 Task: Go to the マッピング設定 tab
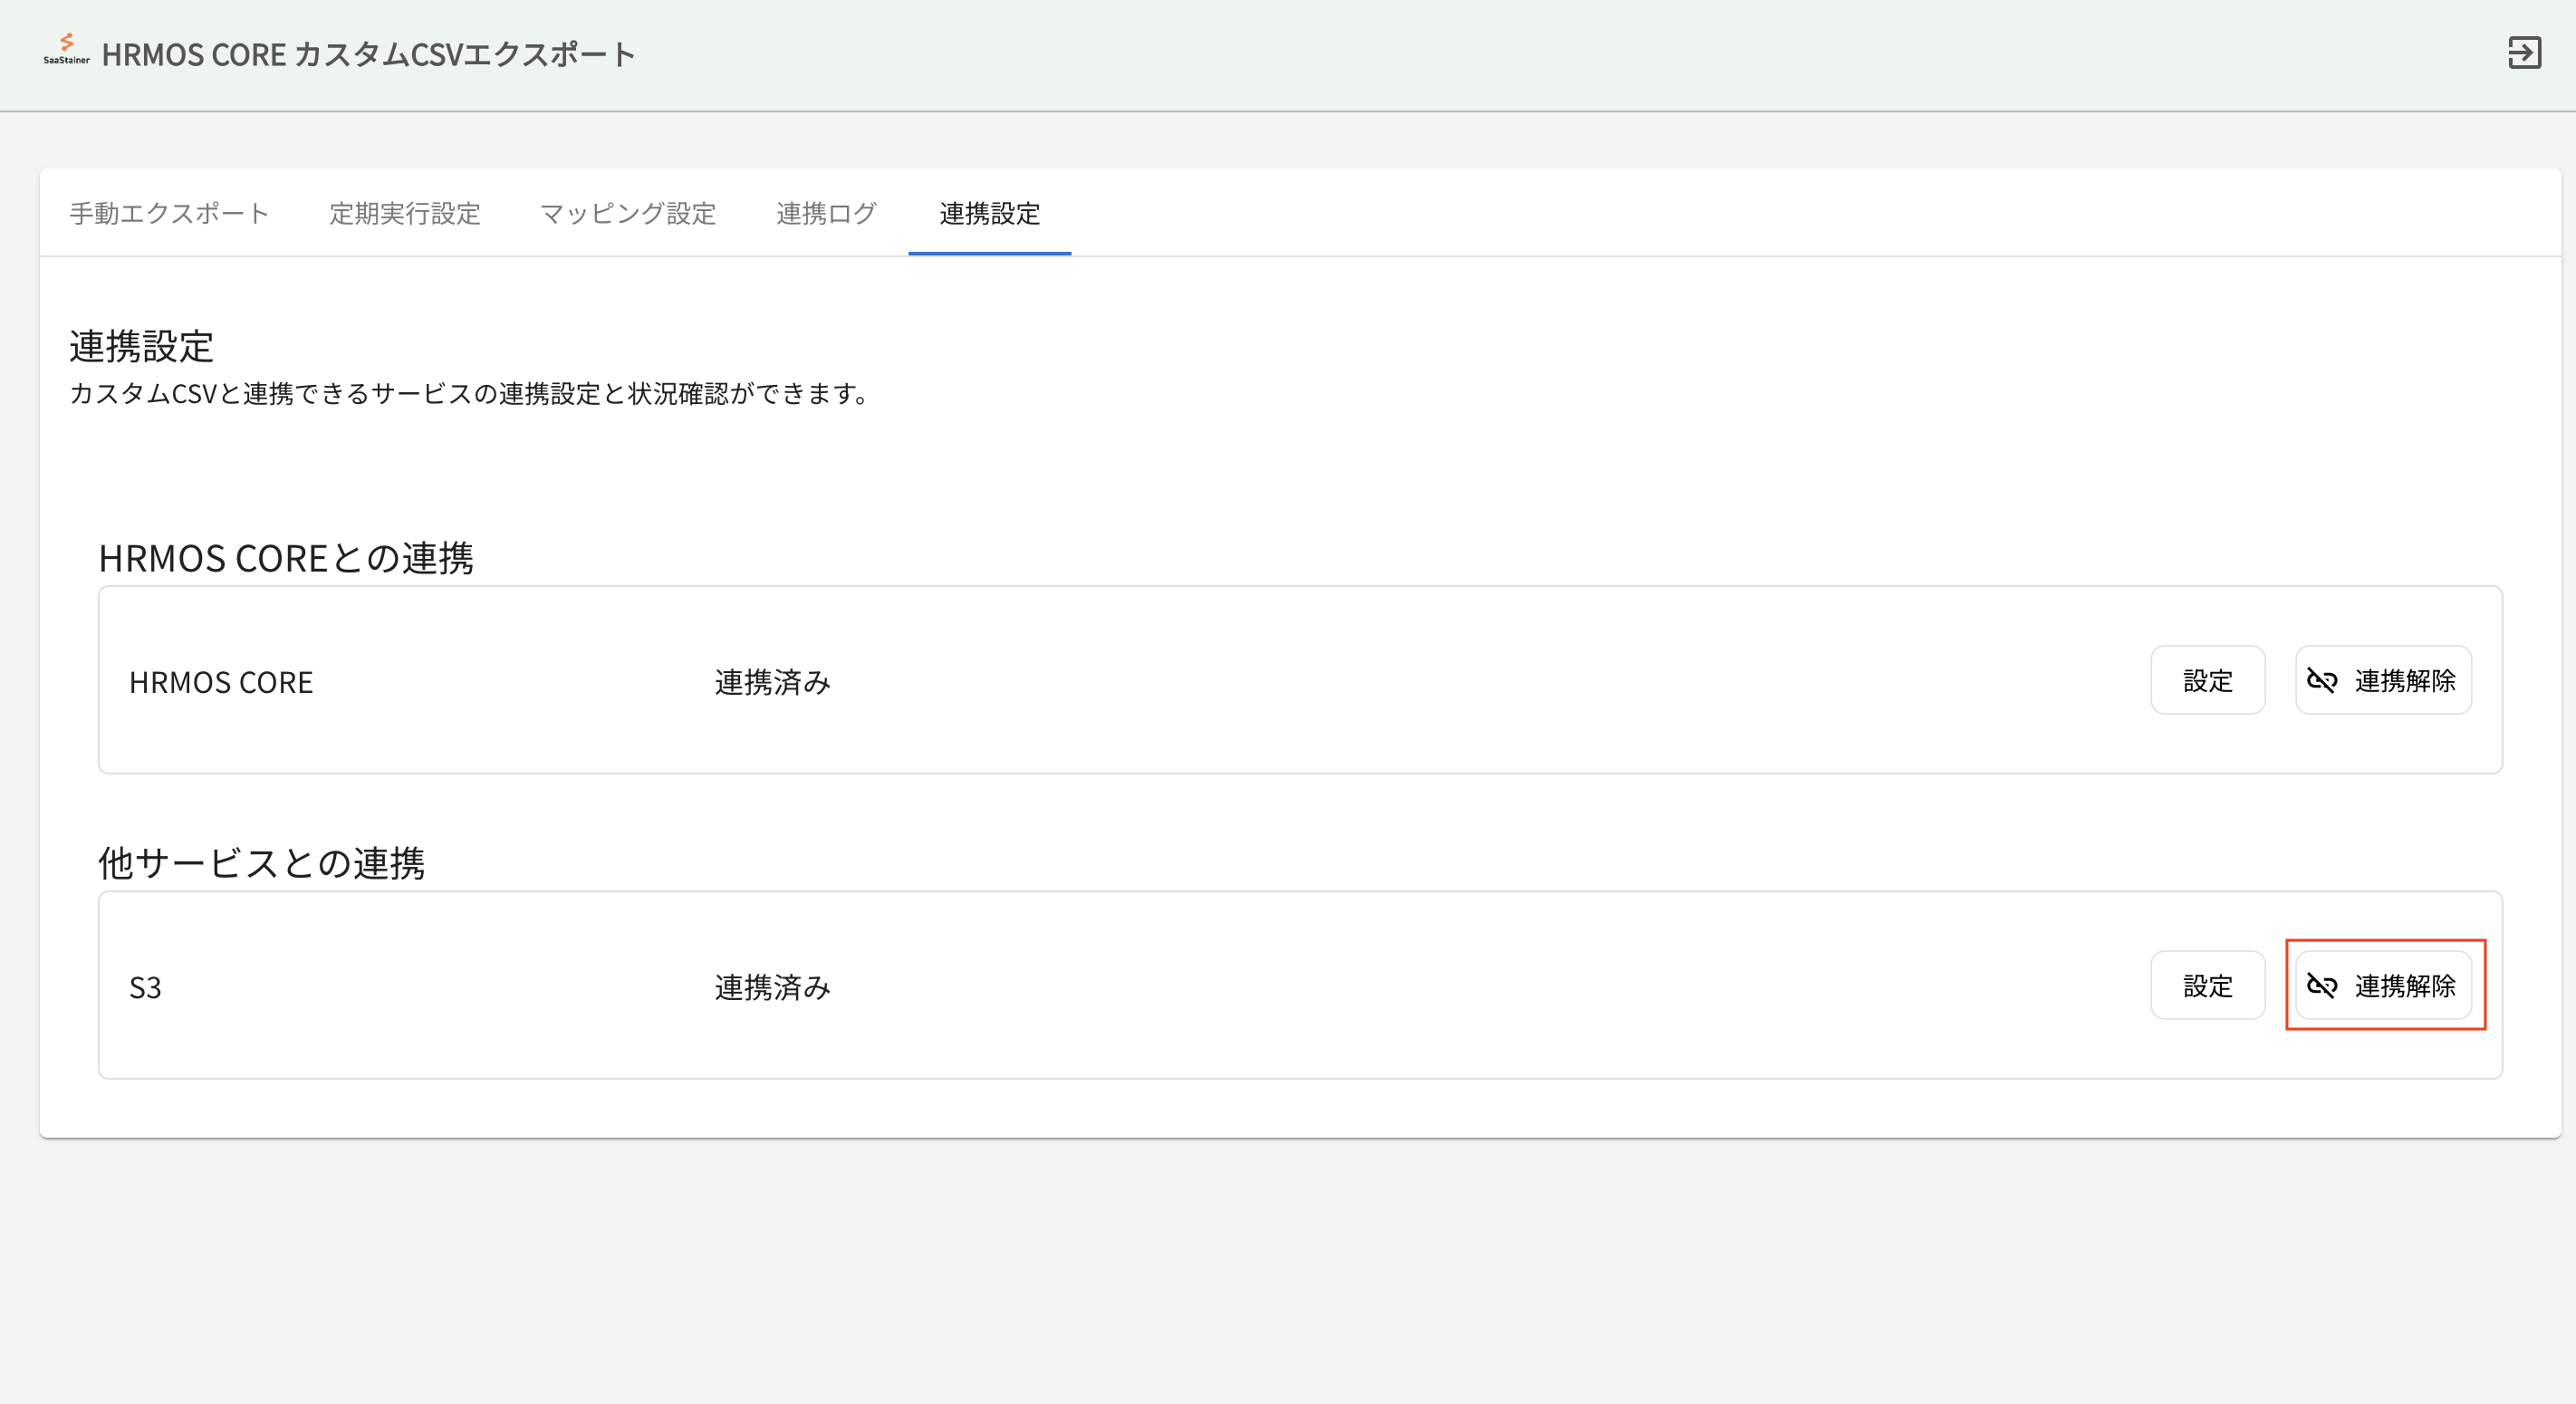[628, 213]
